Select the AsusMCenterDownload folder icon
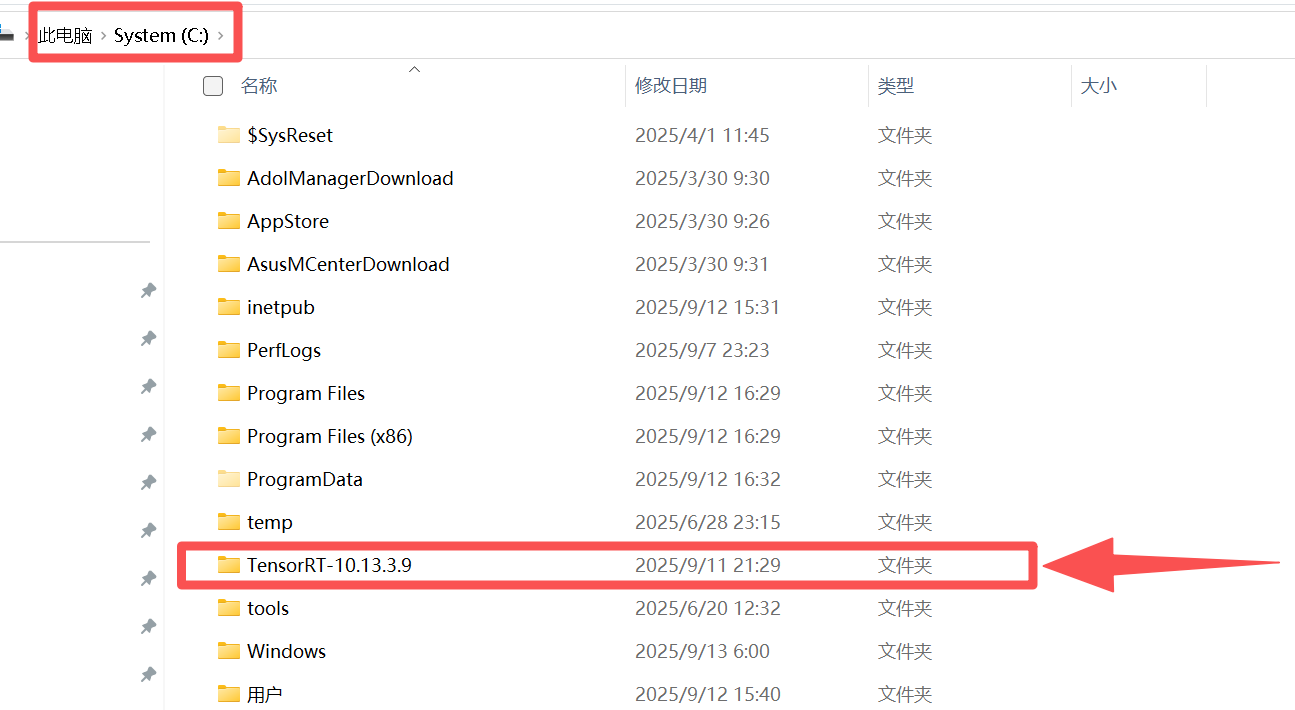The image size is (1295, 710). tap(229, 264)
